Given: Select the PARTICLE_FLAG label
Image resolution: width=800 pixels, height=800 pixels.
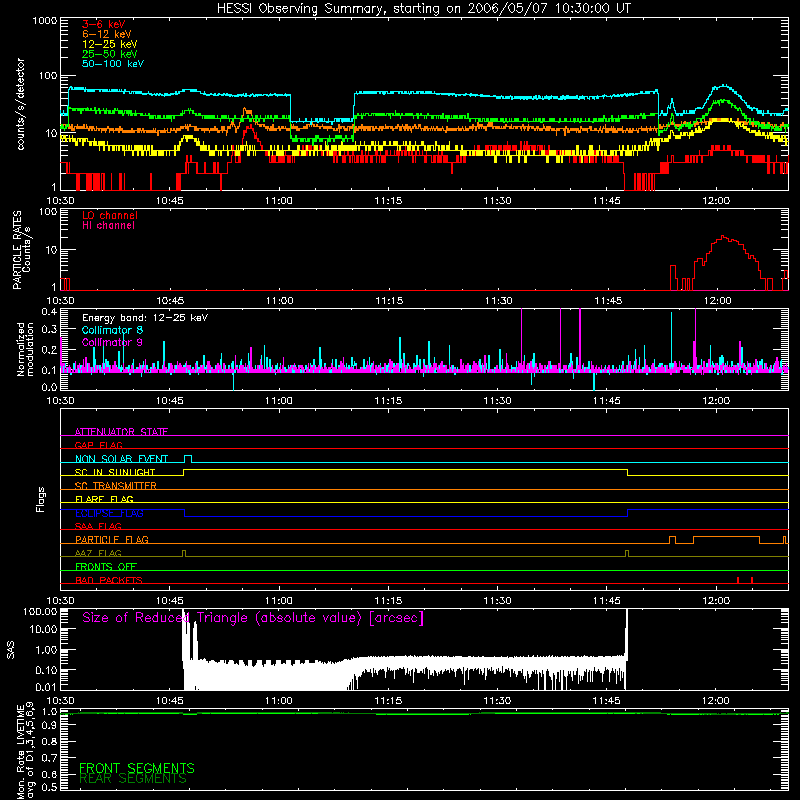Looking at the screenshot, I should tap(112, 540).
